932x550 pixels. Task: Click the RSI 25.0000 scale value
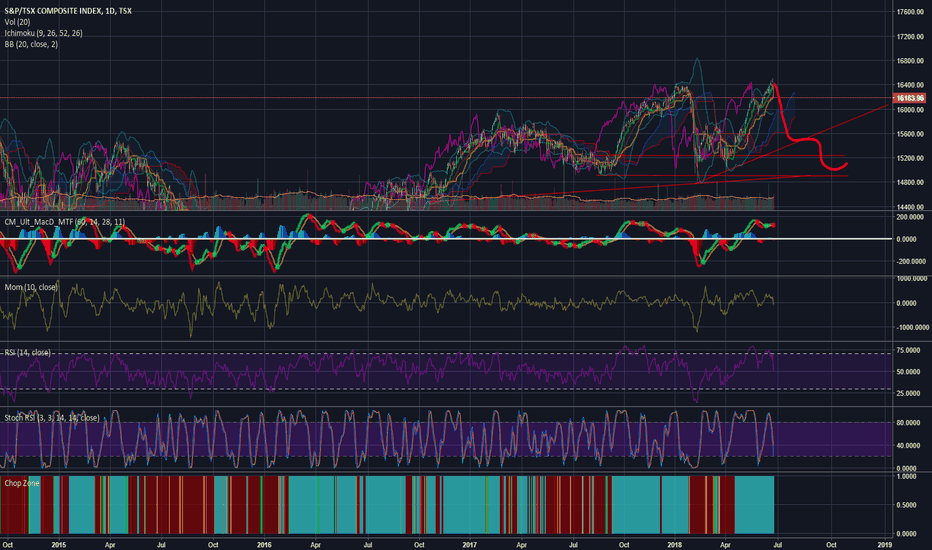(908, 394)
